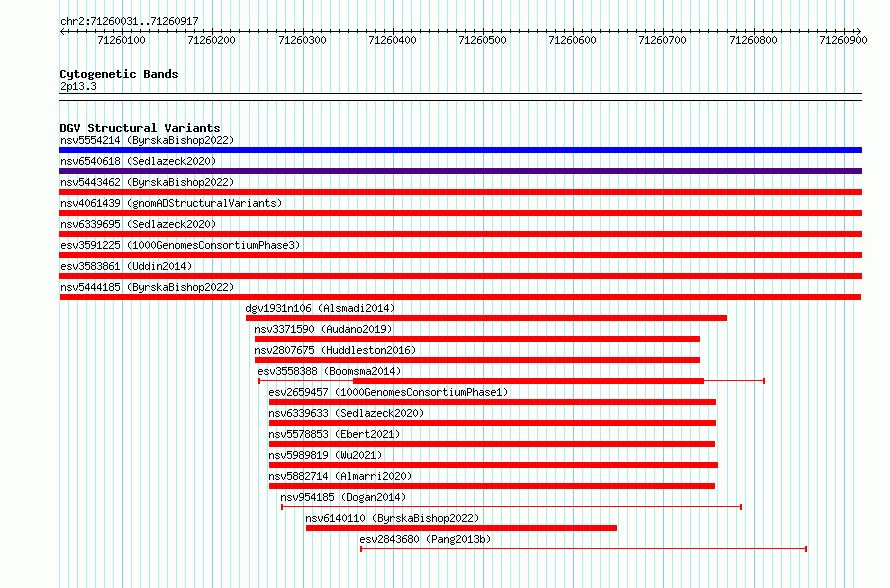Select the red bar under nsv6339633
Image resolution: width=890 pixels, height=588 pixels.
pyautogui.click(x=492, y=423)
